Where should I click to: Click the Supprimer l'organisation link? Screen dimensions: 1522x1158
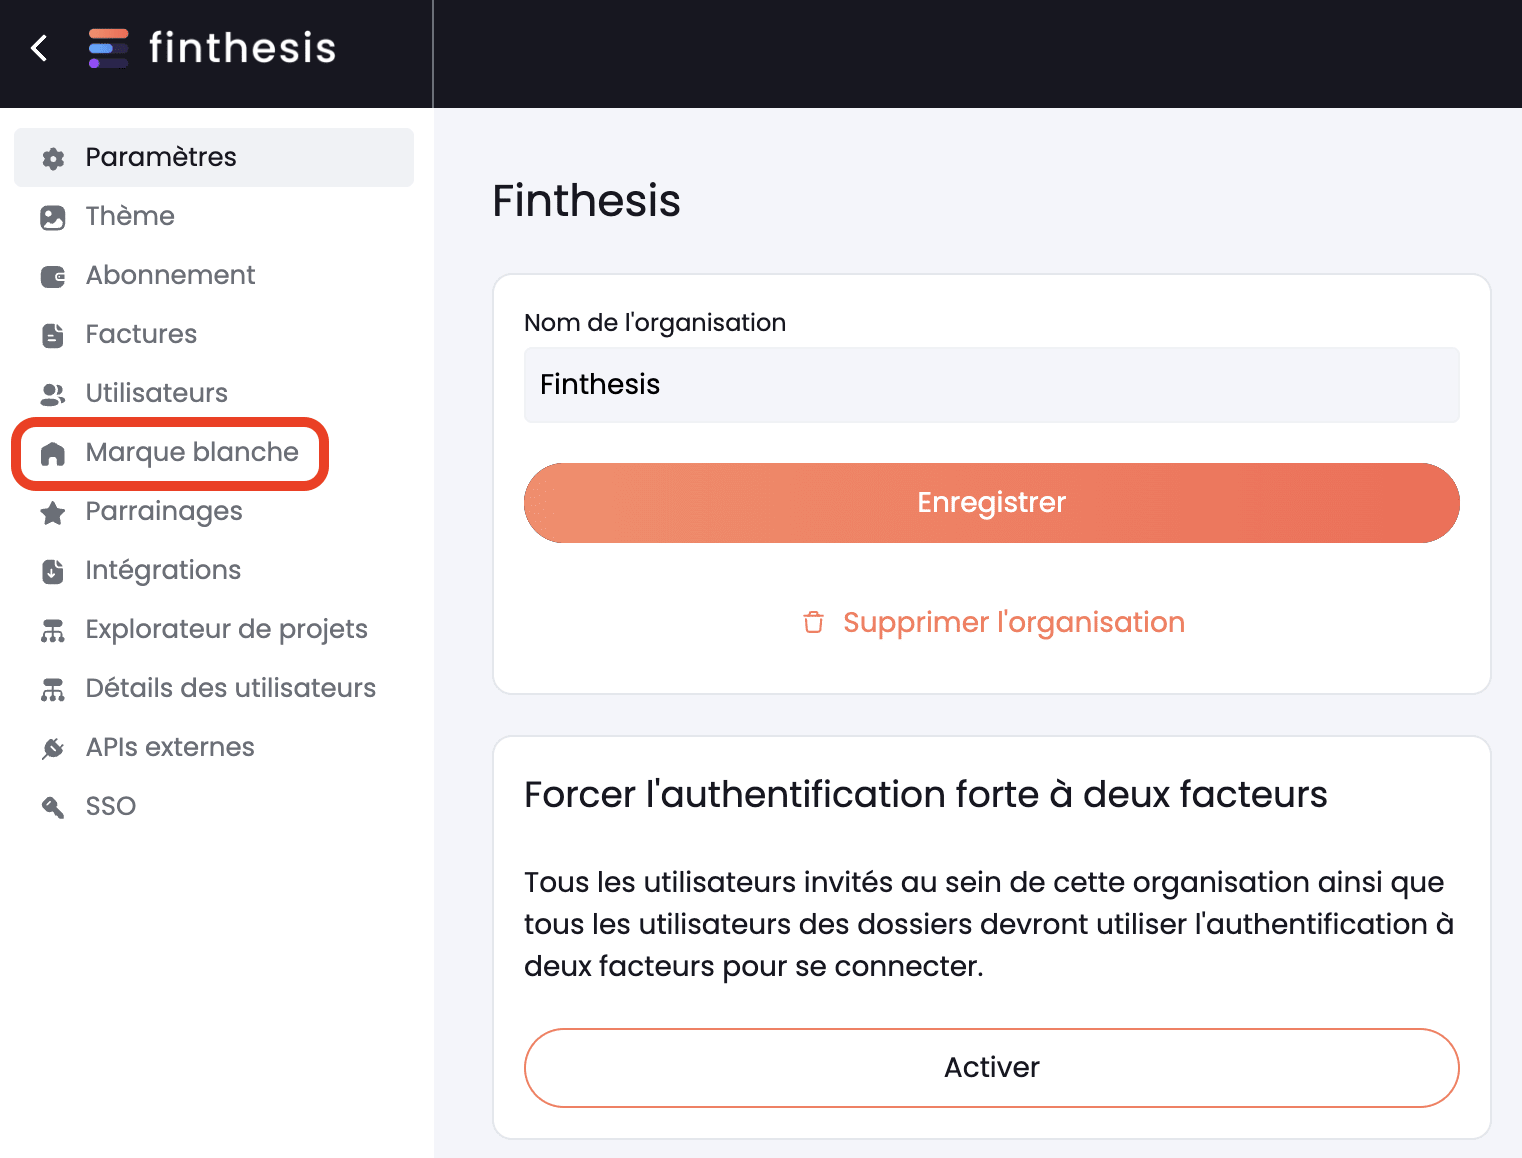click(x=1014, y=622)
